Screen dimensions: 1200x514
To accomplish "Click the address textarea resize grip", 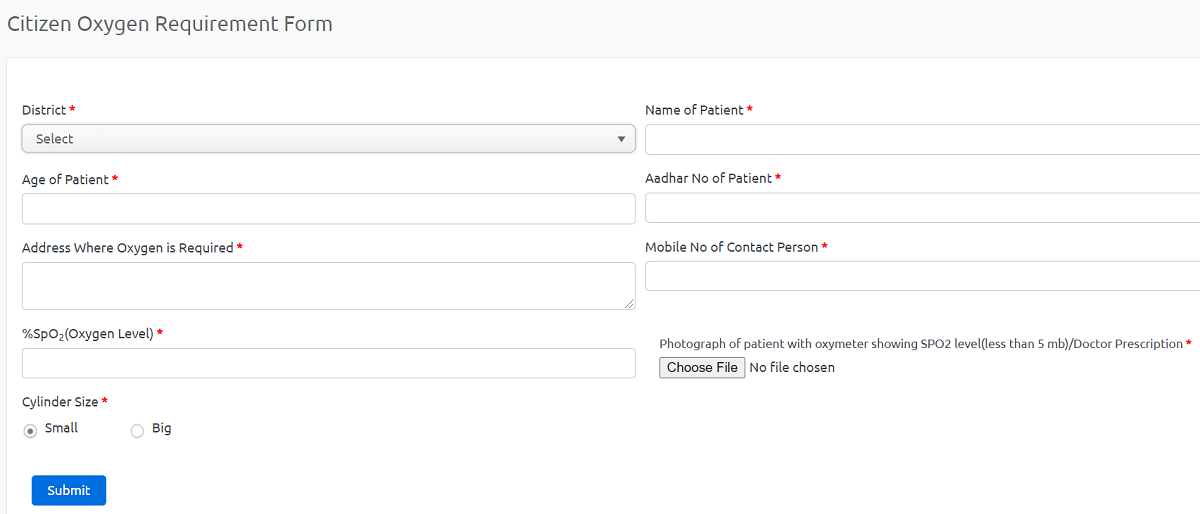I will 629,304.
